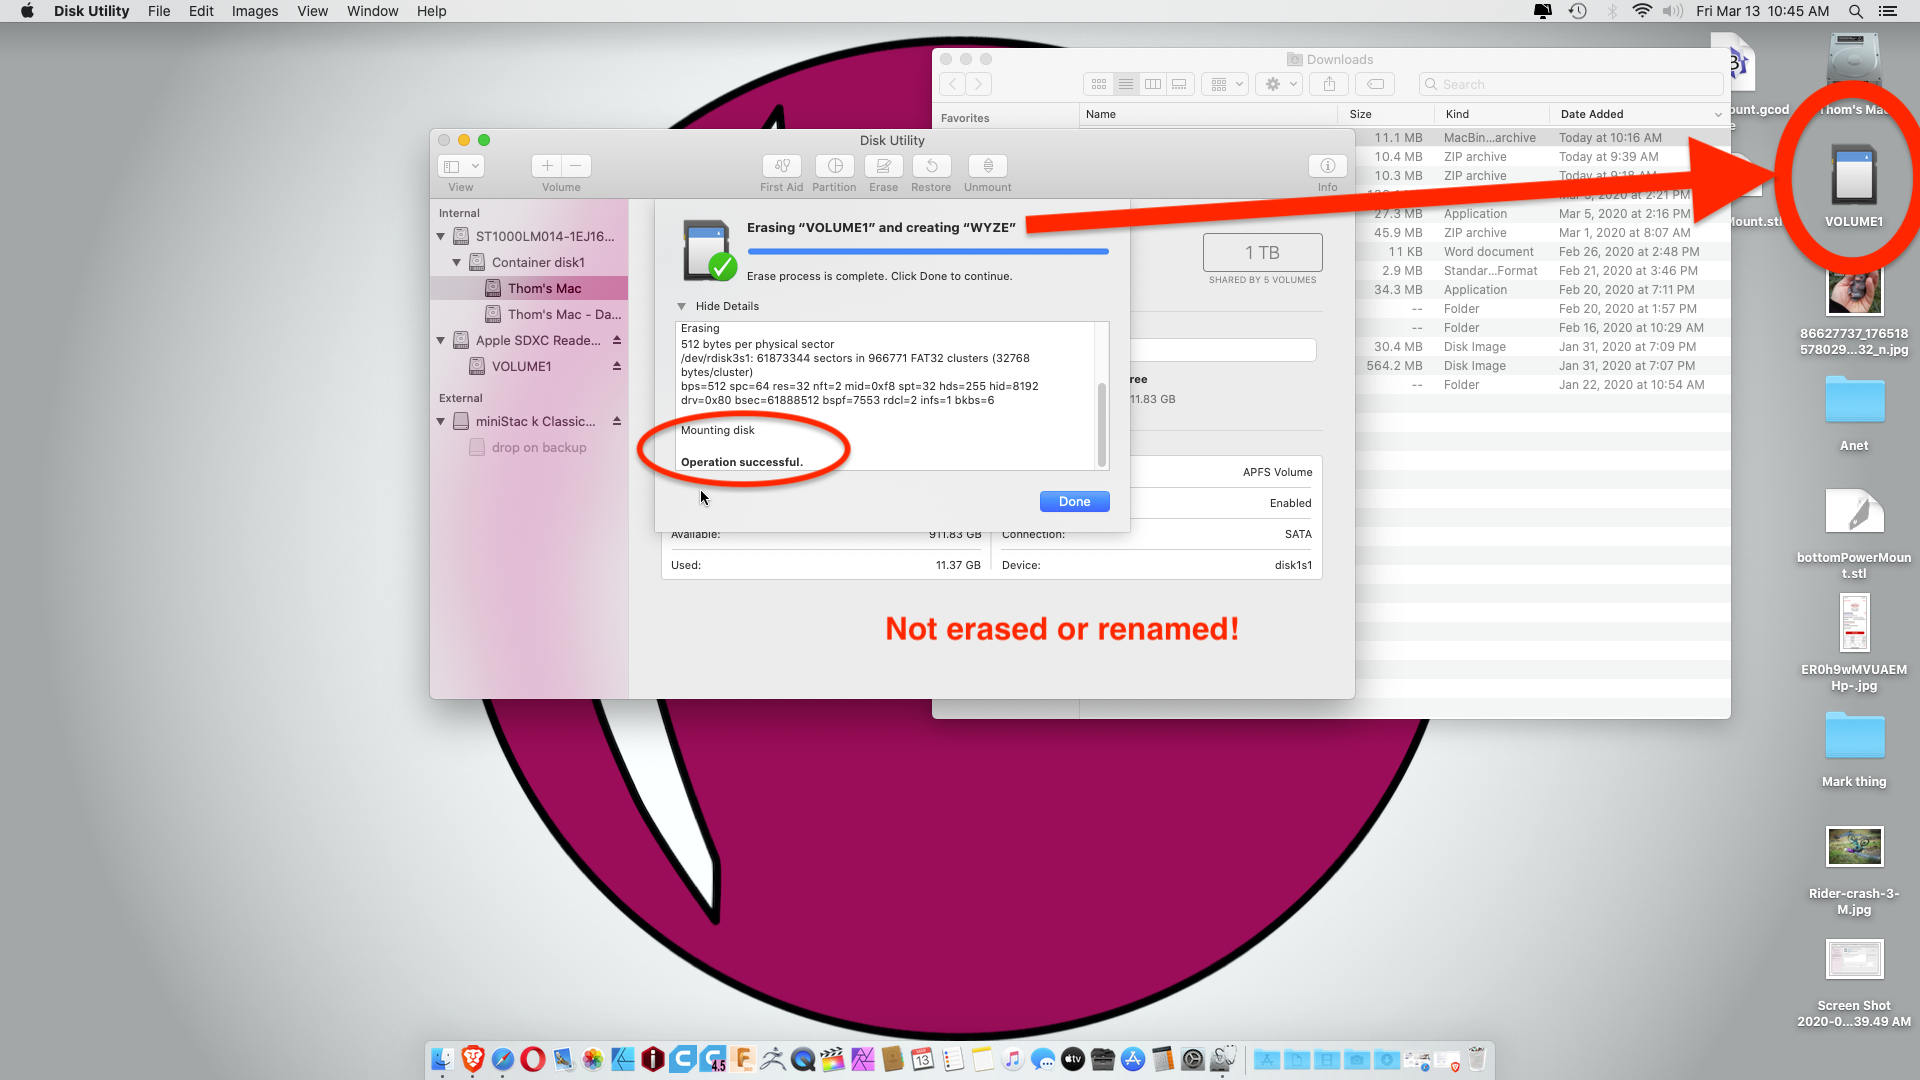Collapse the Hide Details disclosure triangle
This screenshot has width=1920, height=1080.
point(682,307)
